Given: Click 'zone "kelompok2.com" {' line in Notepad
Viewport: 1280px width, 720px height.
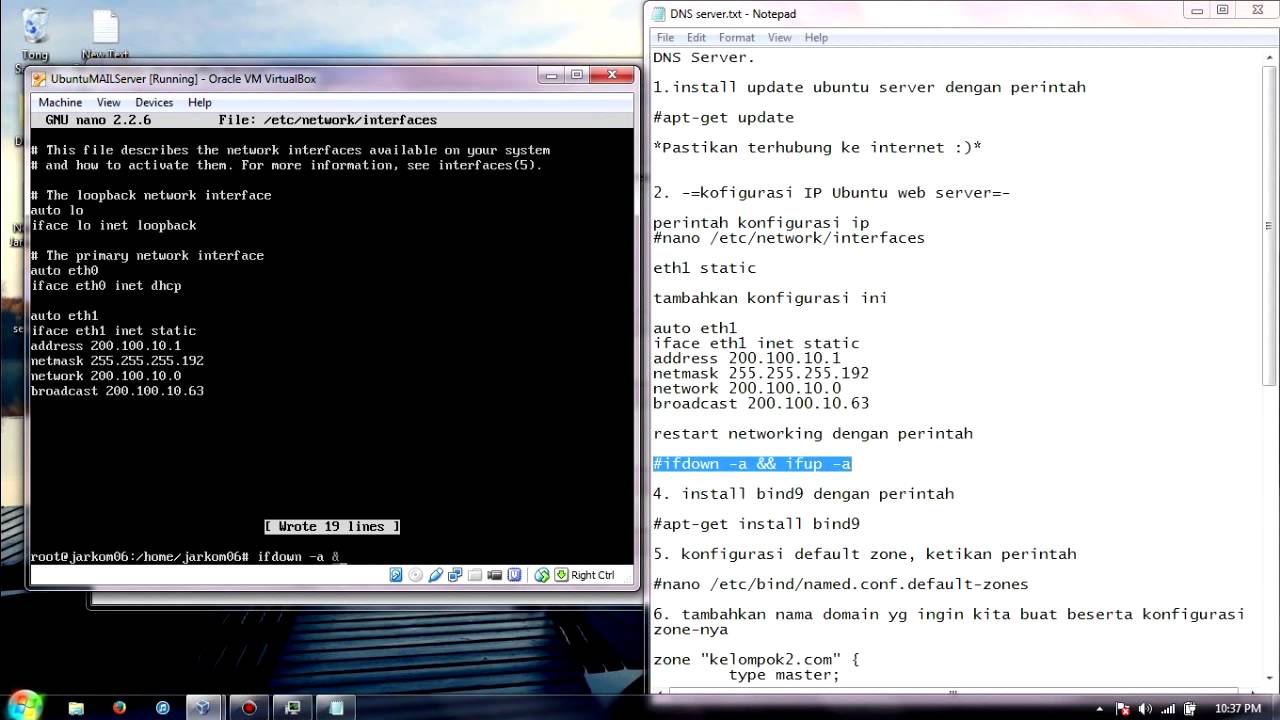Looking at the screenshot, I should pos(756,660).
